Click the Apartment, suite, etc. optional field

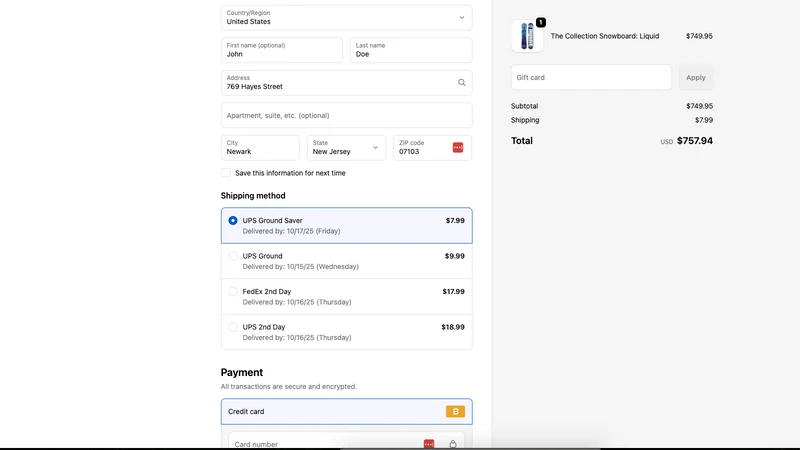tap(346, 115)
